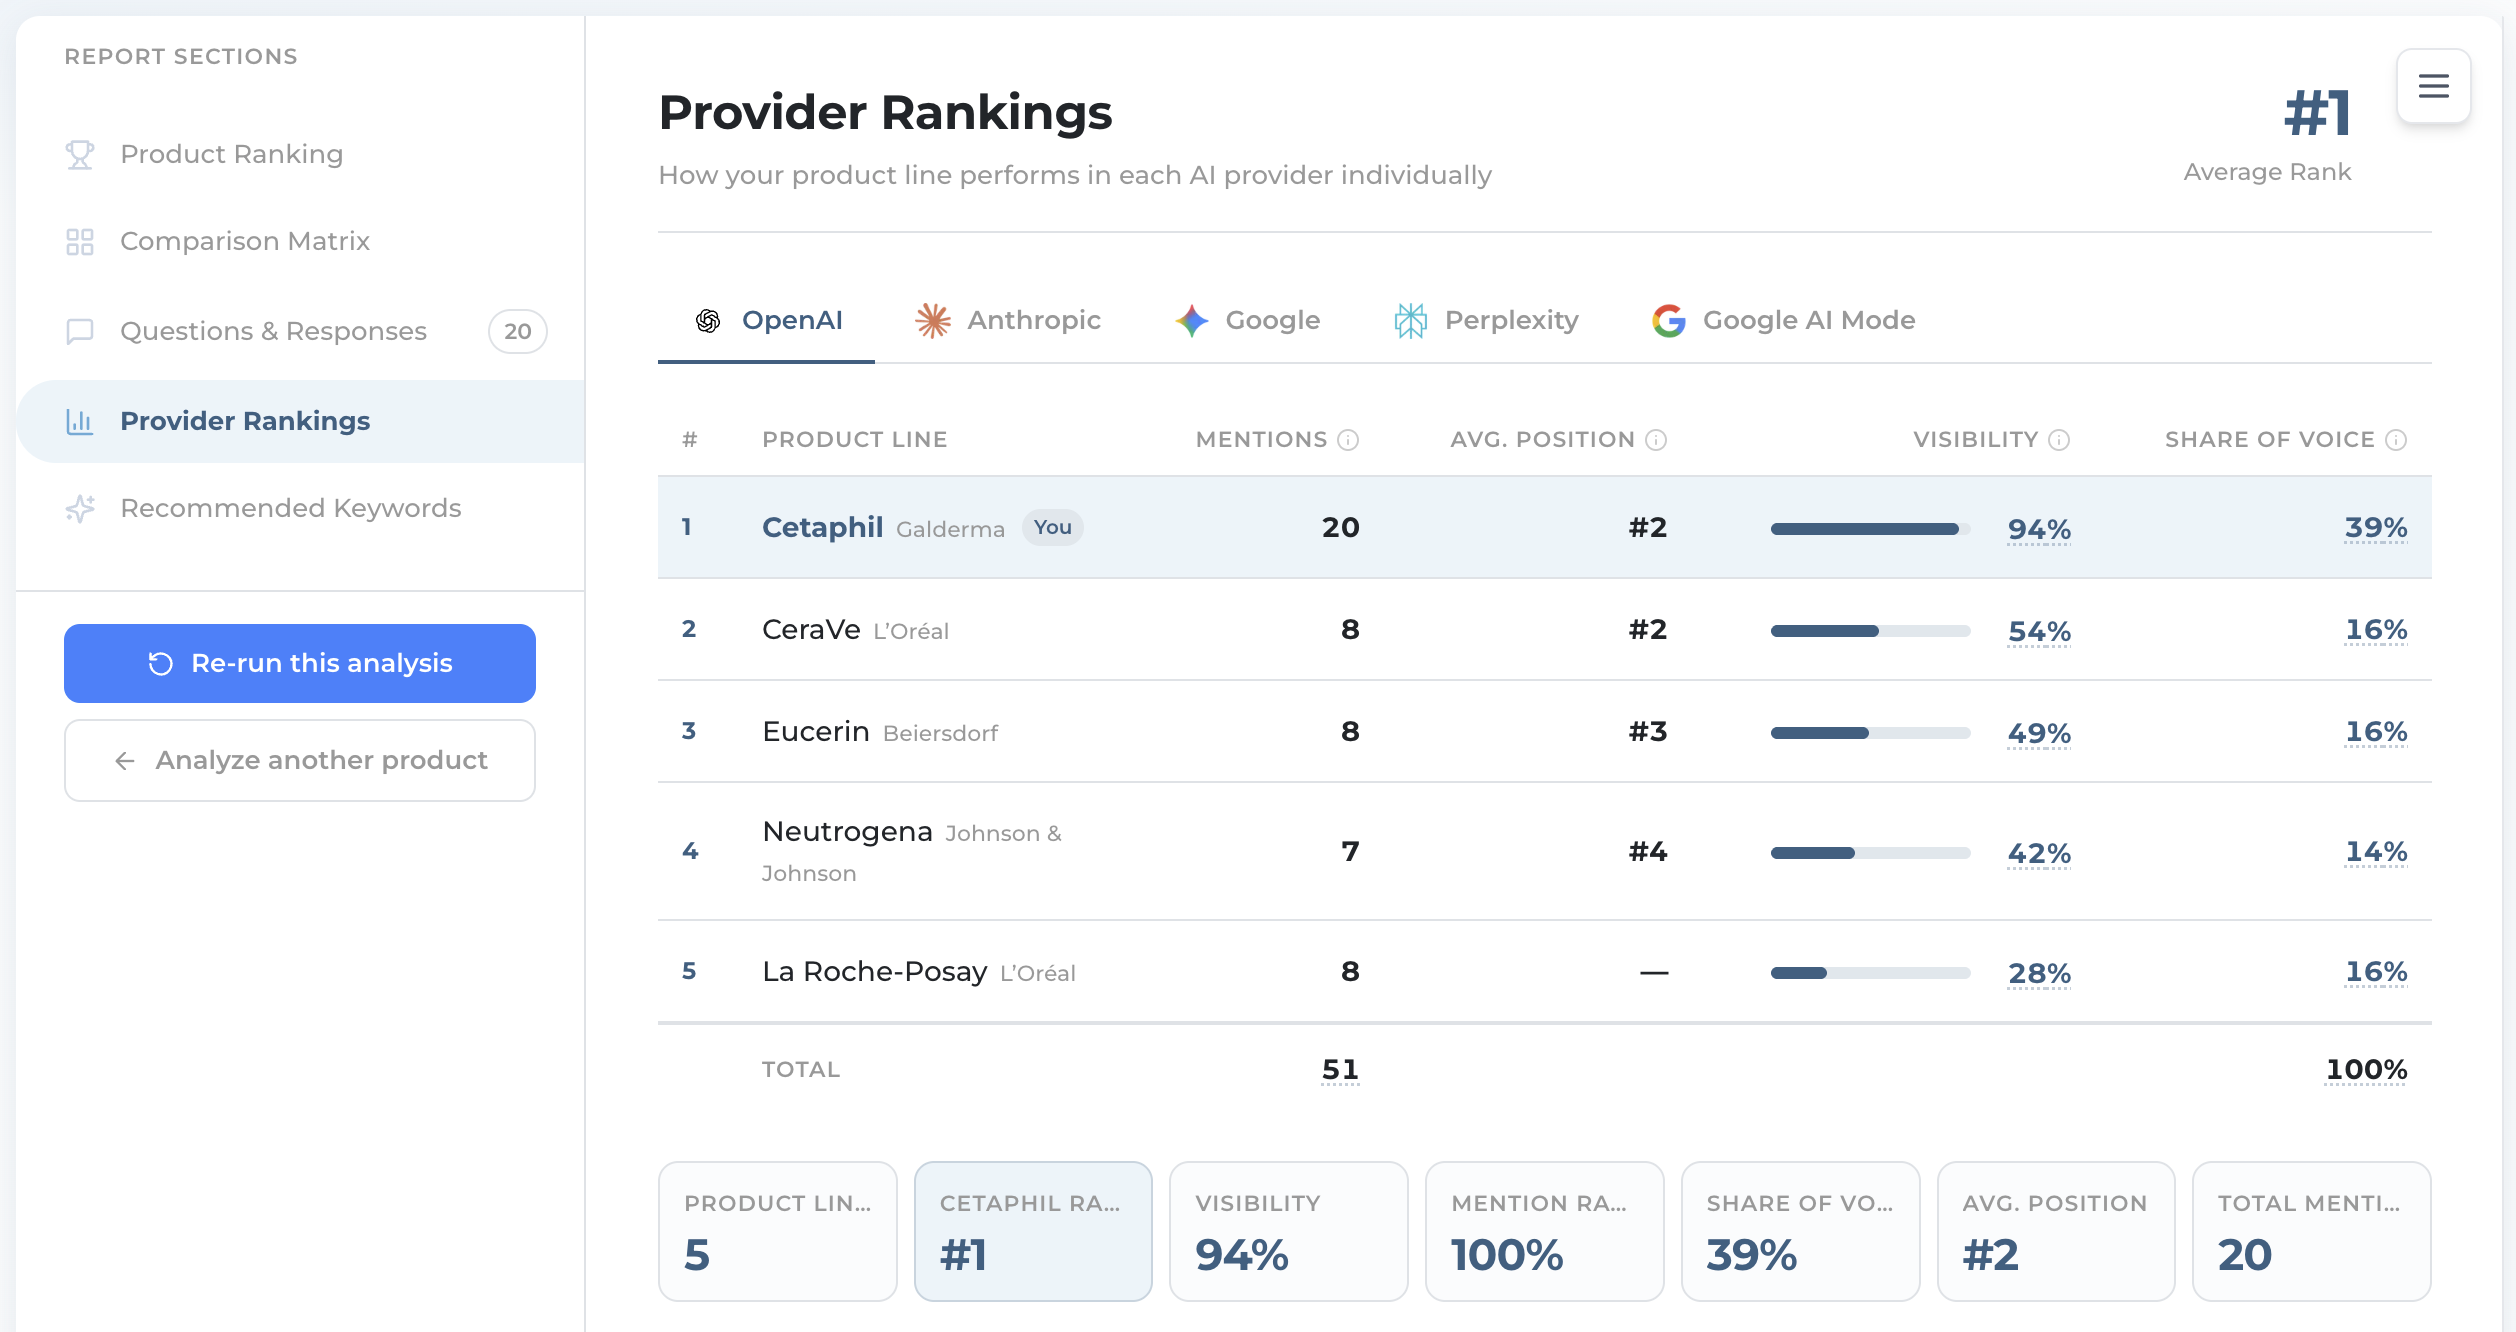Screen dimensions: 2516x1332
Task: Click the Perplexity logo icon
Action: pyautogui.click(x=1410, y=320)
